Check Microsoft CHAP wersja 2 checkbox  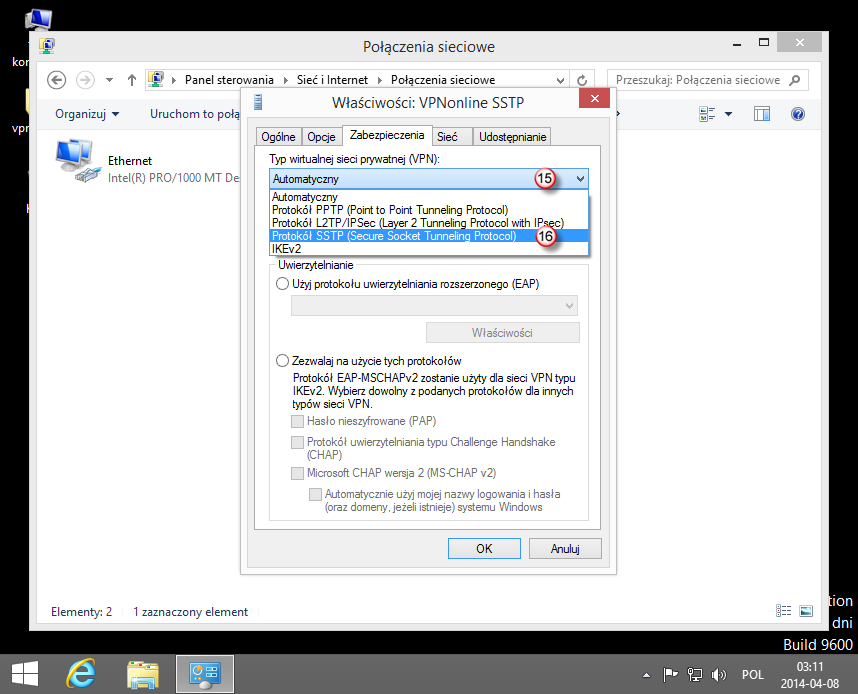click(298, 473)
